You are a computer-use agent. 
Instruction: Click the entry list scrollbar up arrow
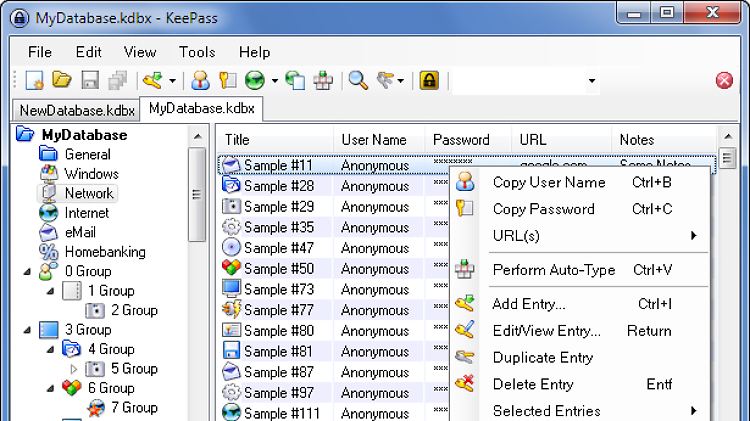[x=728, y=137]
